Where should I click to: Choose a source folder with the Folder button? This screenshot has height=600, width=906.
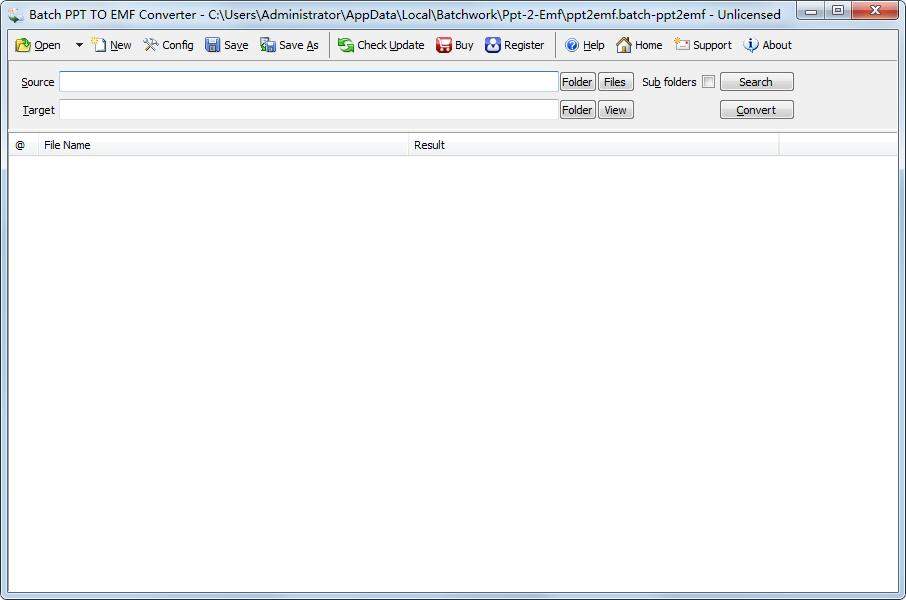577,82
